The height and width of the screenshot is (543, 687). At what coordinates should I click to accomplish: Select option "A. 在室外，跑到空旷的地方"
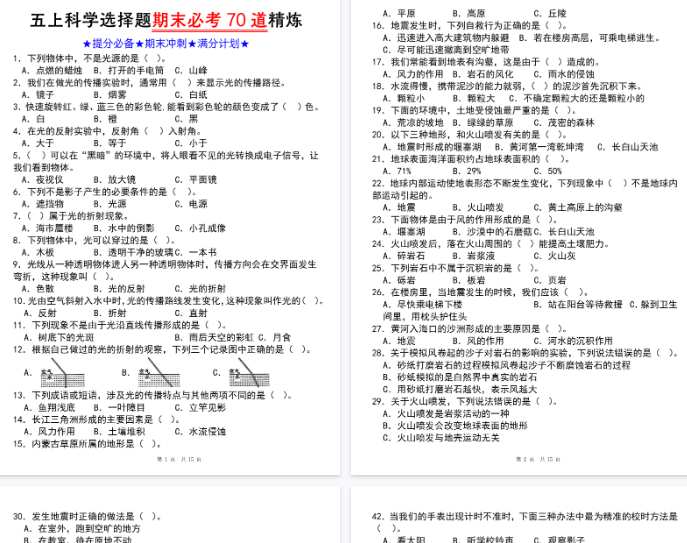click(82, 529)
